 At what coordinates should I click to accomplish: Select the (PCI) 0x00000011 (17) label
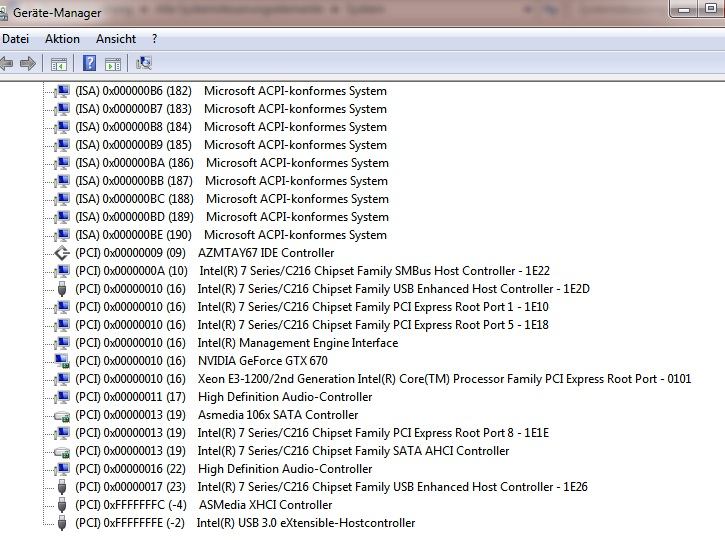coord(130,397)
